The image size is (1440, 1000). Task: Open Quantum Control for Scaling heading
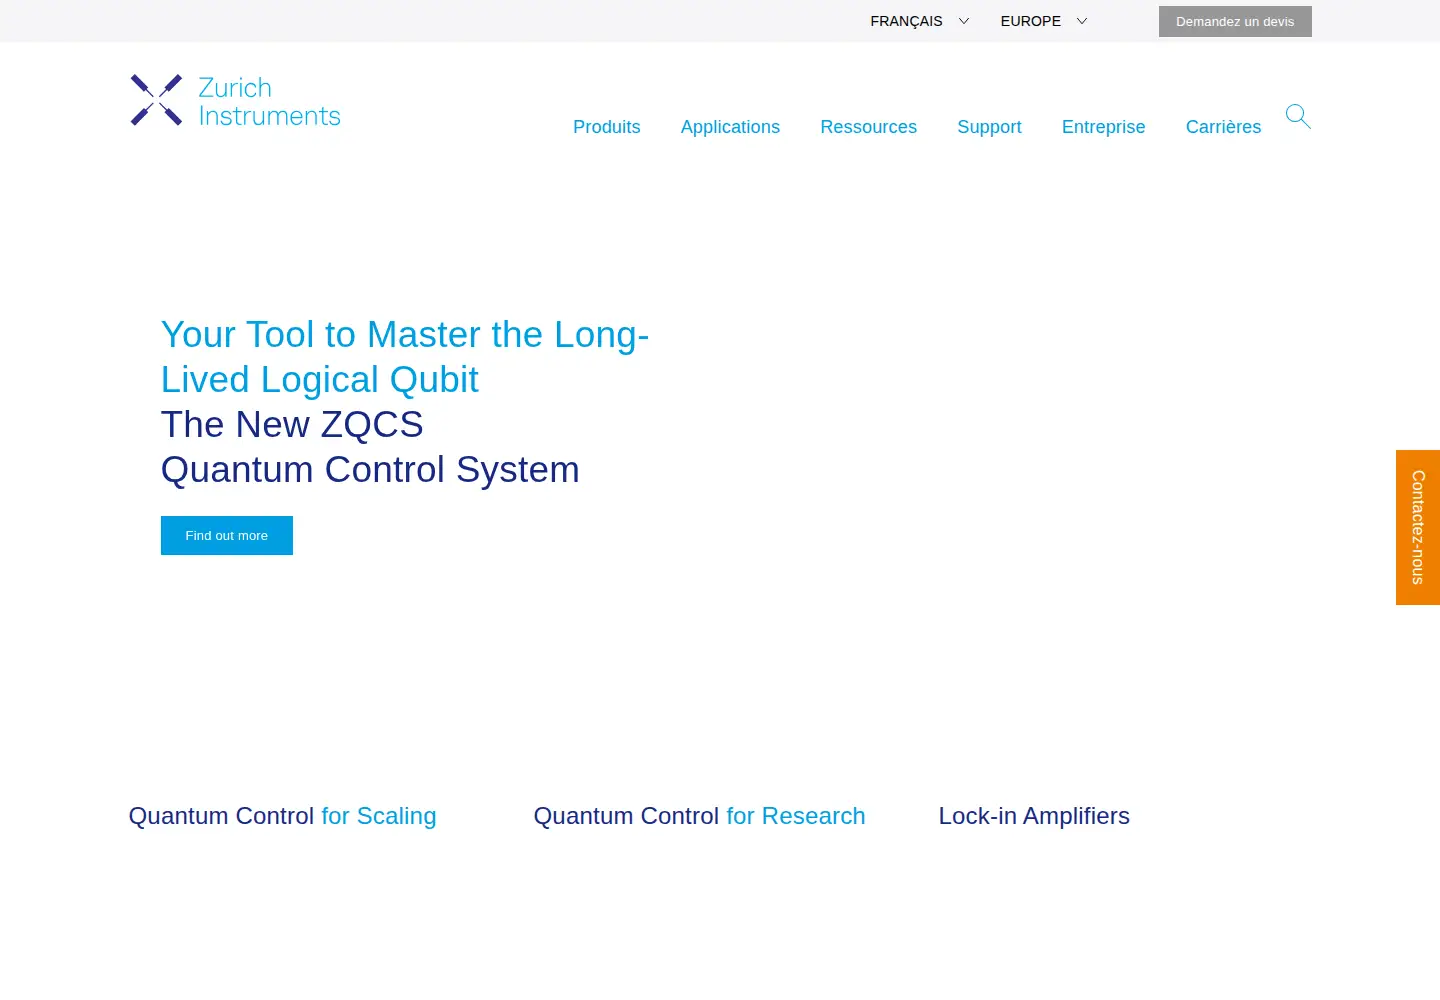click(283, 816)
